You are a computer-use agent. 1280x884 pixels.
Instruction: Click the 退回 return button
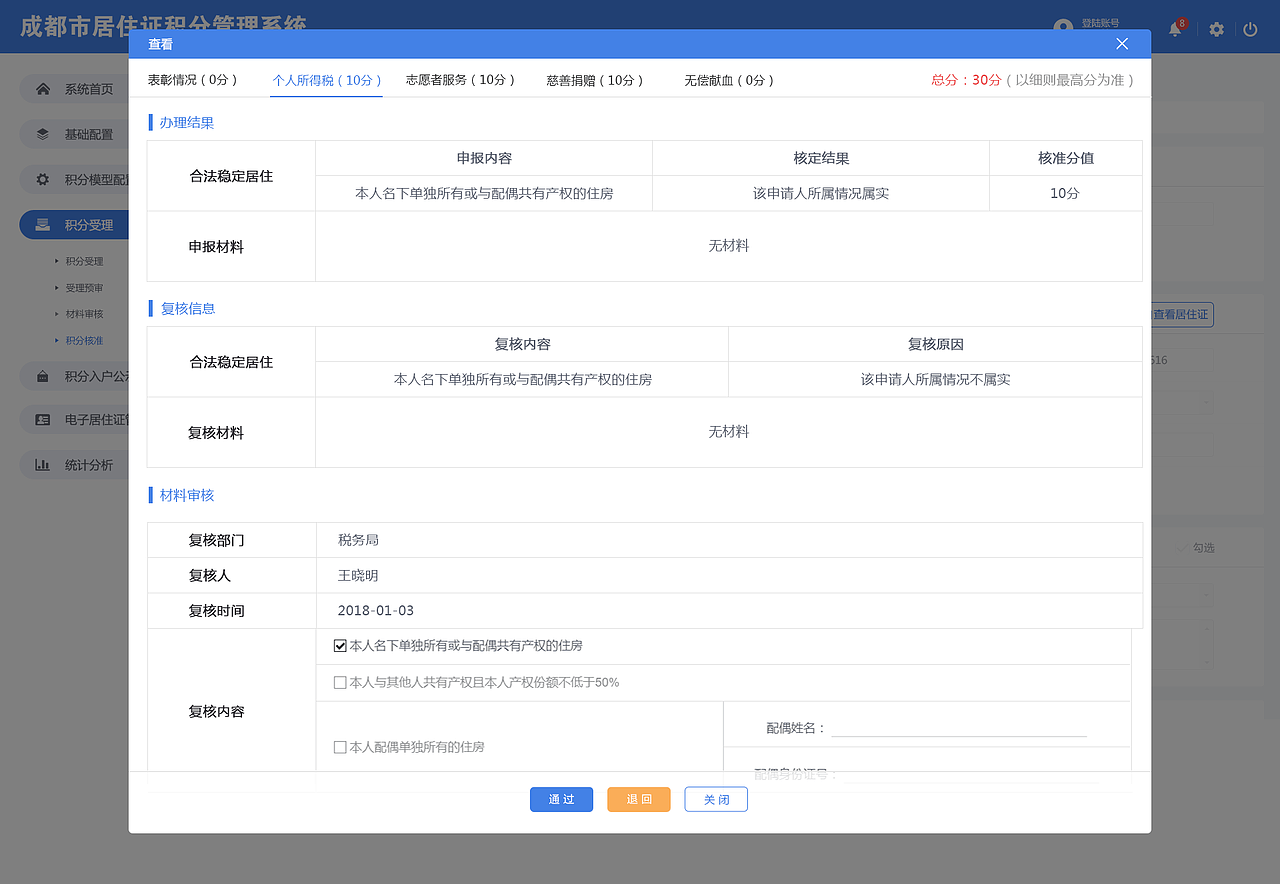click(639, 799)
